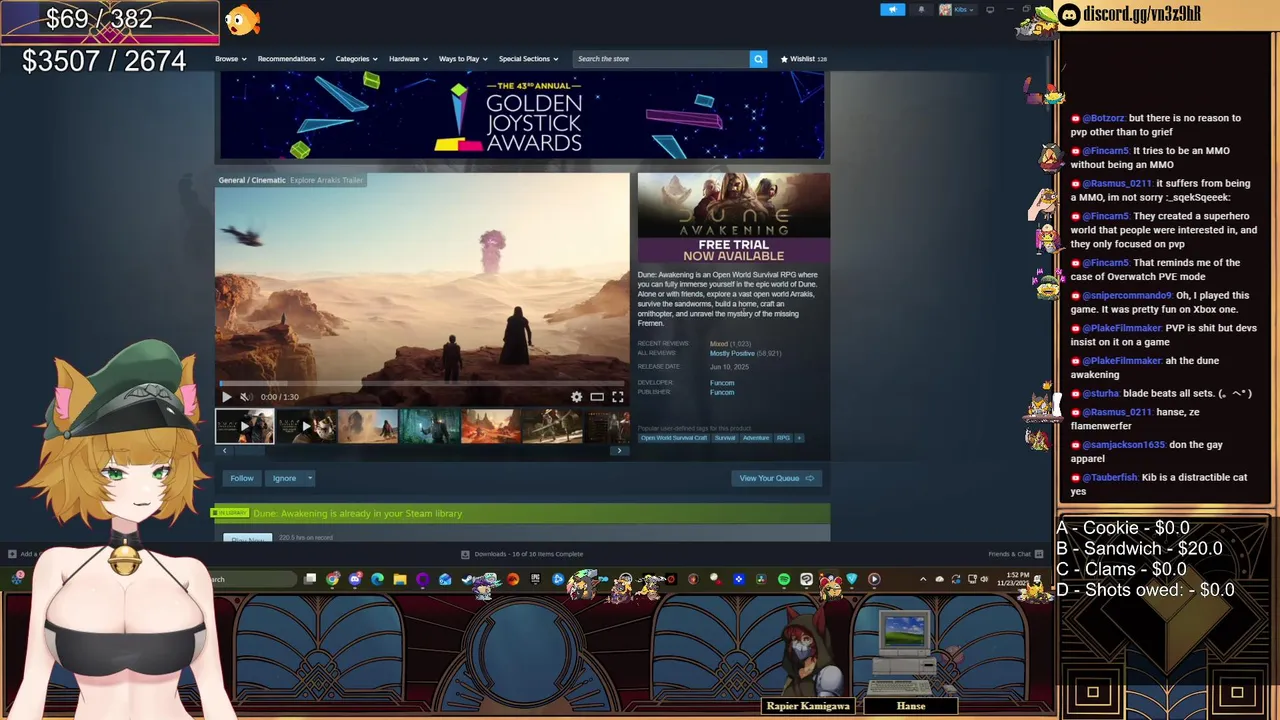
Task: Open the Funcom developer link
Action: click(722, 383)
